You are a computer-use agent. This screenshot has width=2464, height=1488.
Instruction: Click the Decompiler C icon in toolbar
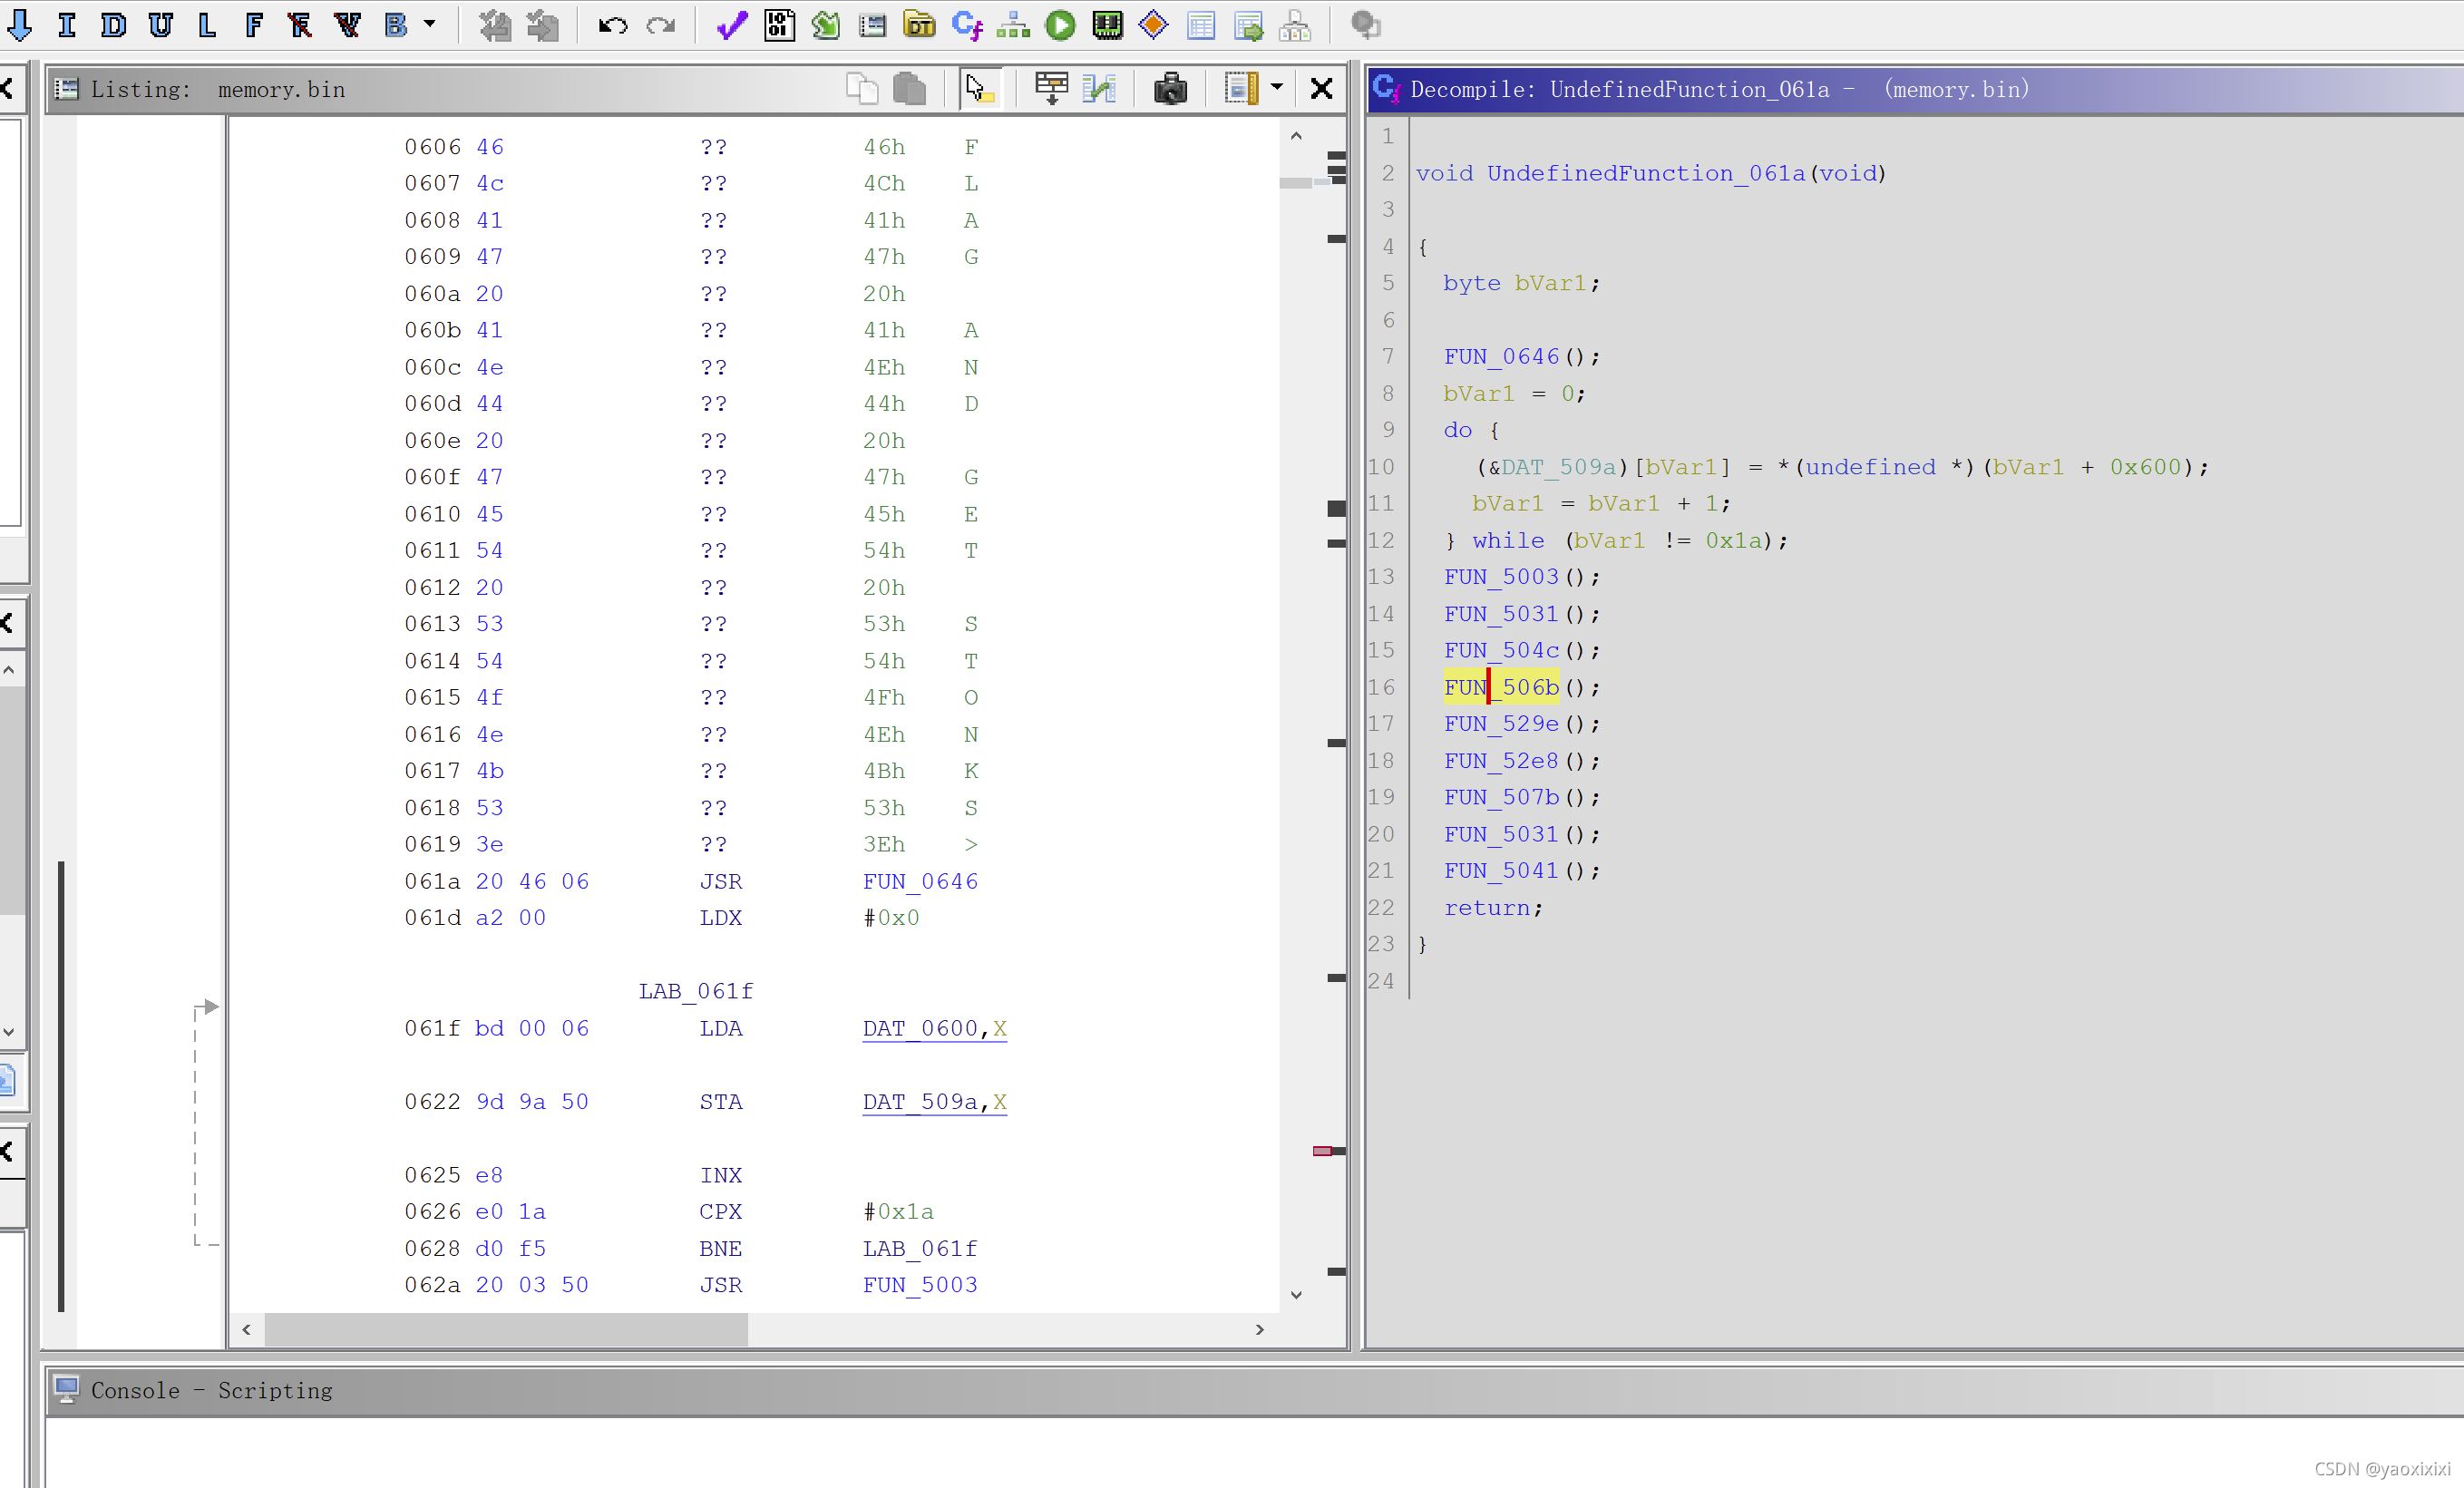click(966, 26)
